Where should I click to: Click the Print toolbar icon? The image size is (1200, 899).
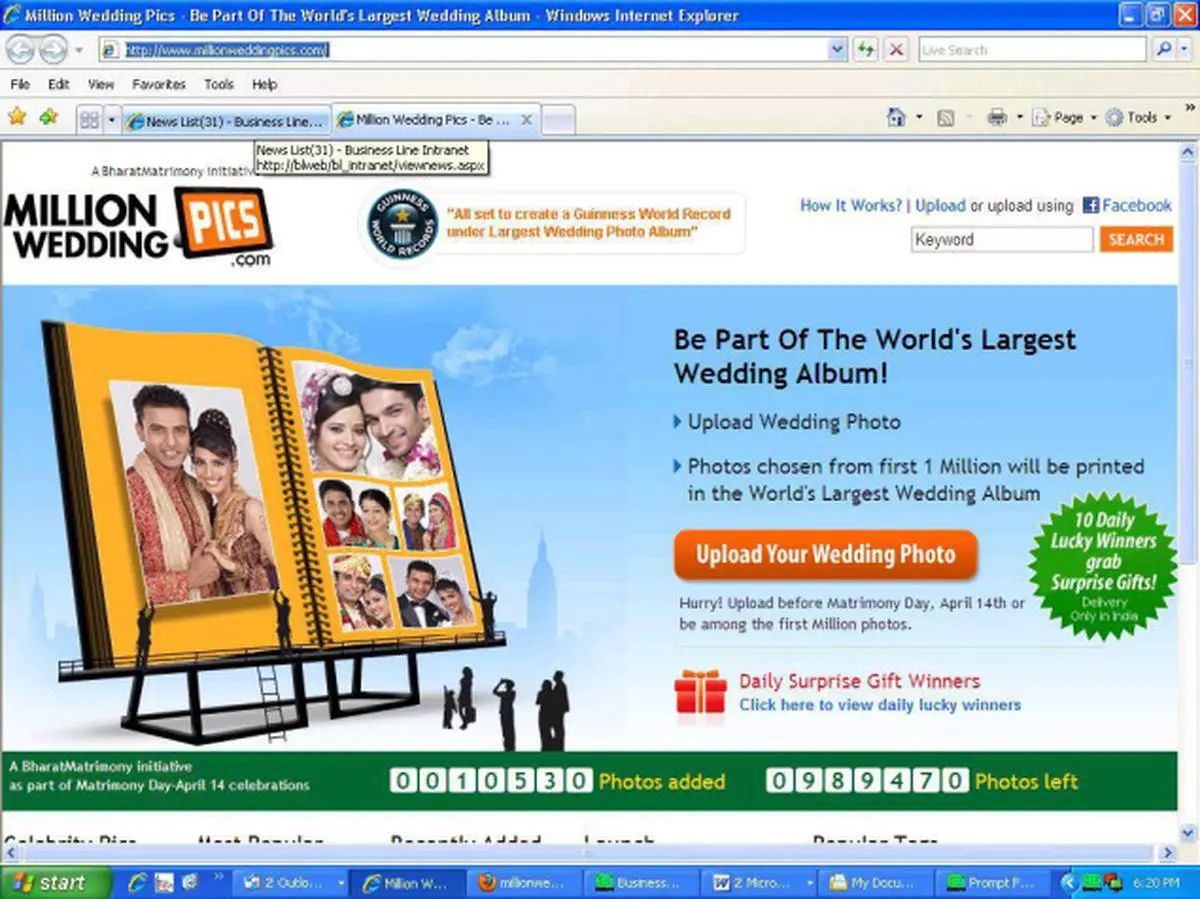pyautogui.click(x=997, y=118)
